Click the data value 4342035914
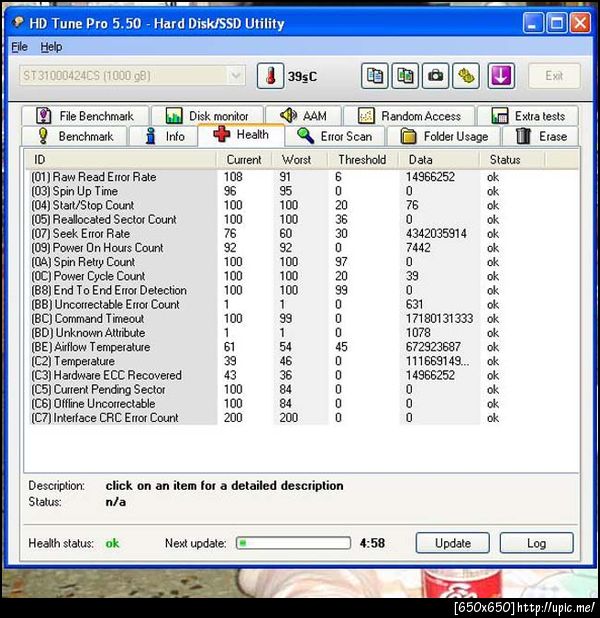 point(436,234)
